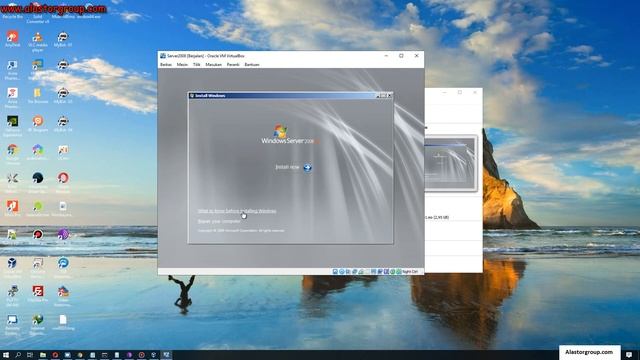Open the Tor Browser desktop icon
640x360 pixels.
point(38,96)
